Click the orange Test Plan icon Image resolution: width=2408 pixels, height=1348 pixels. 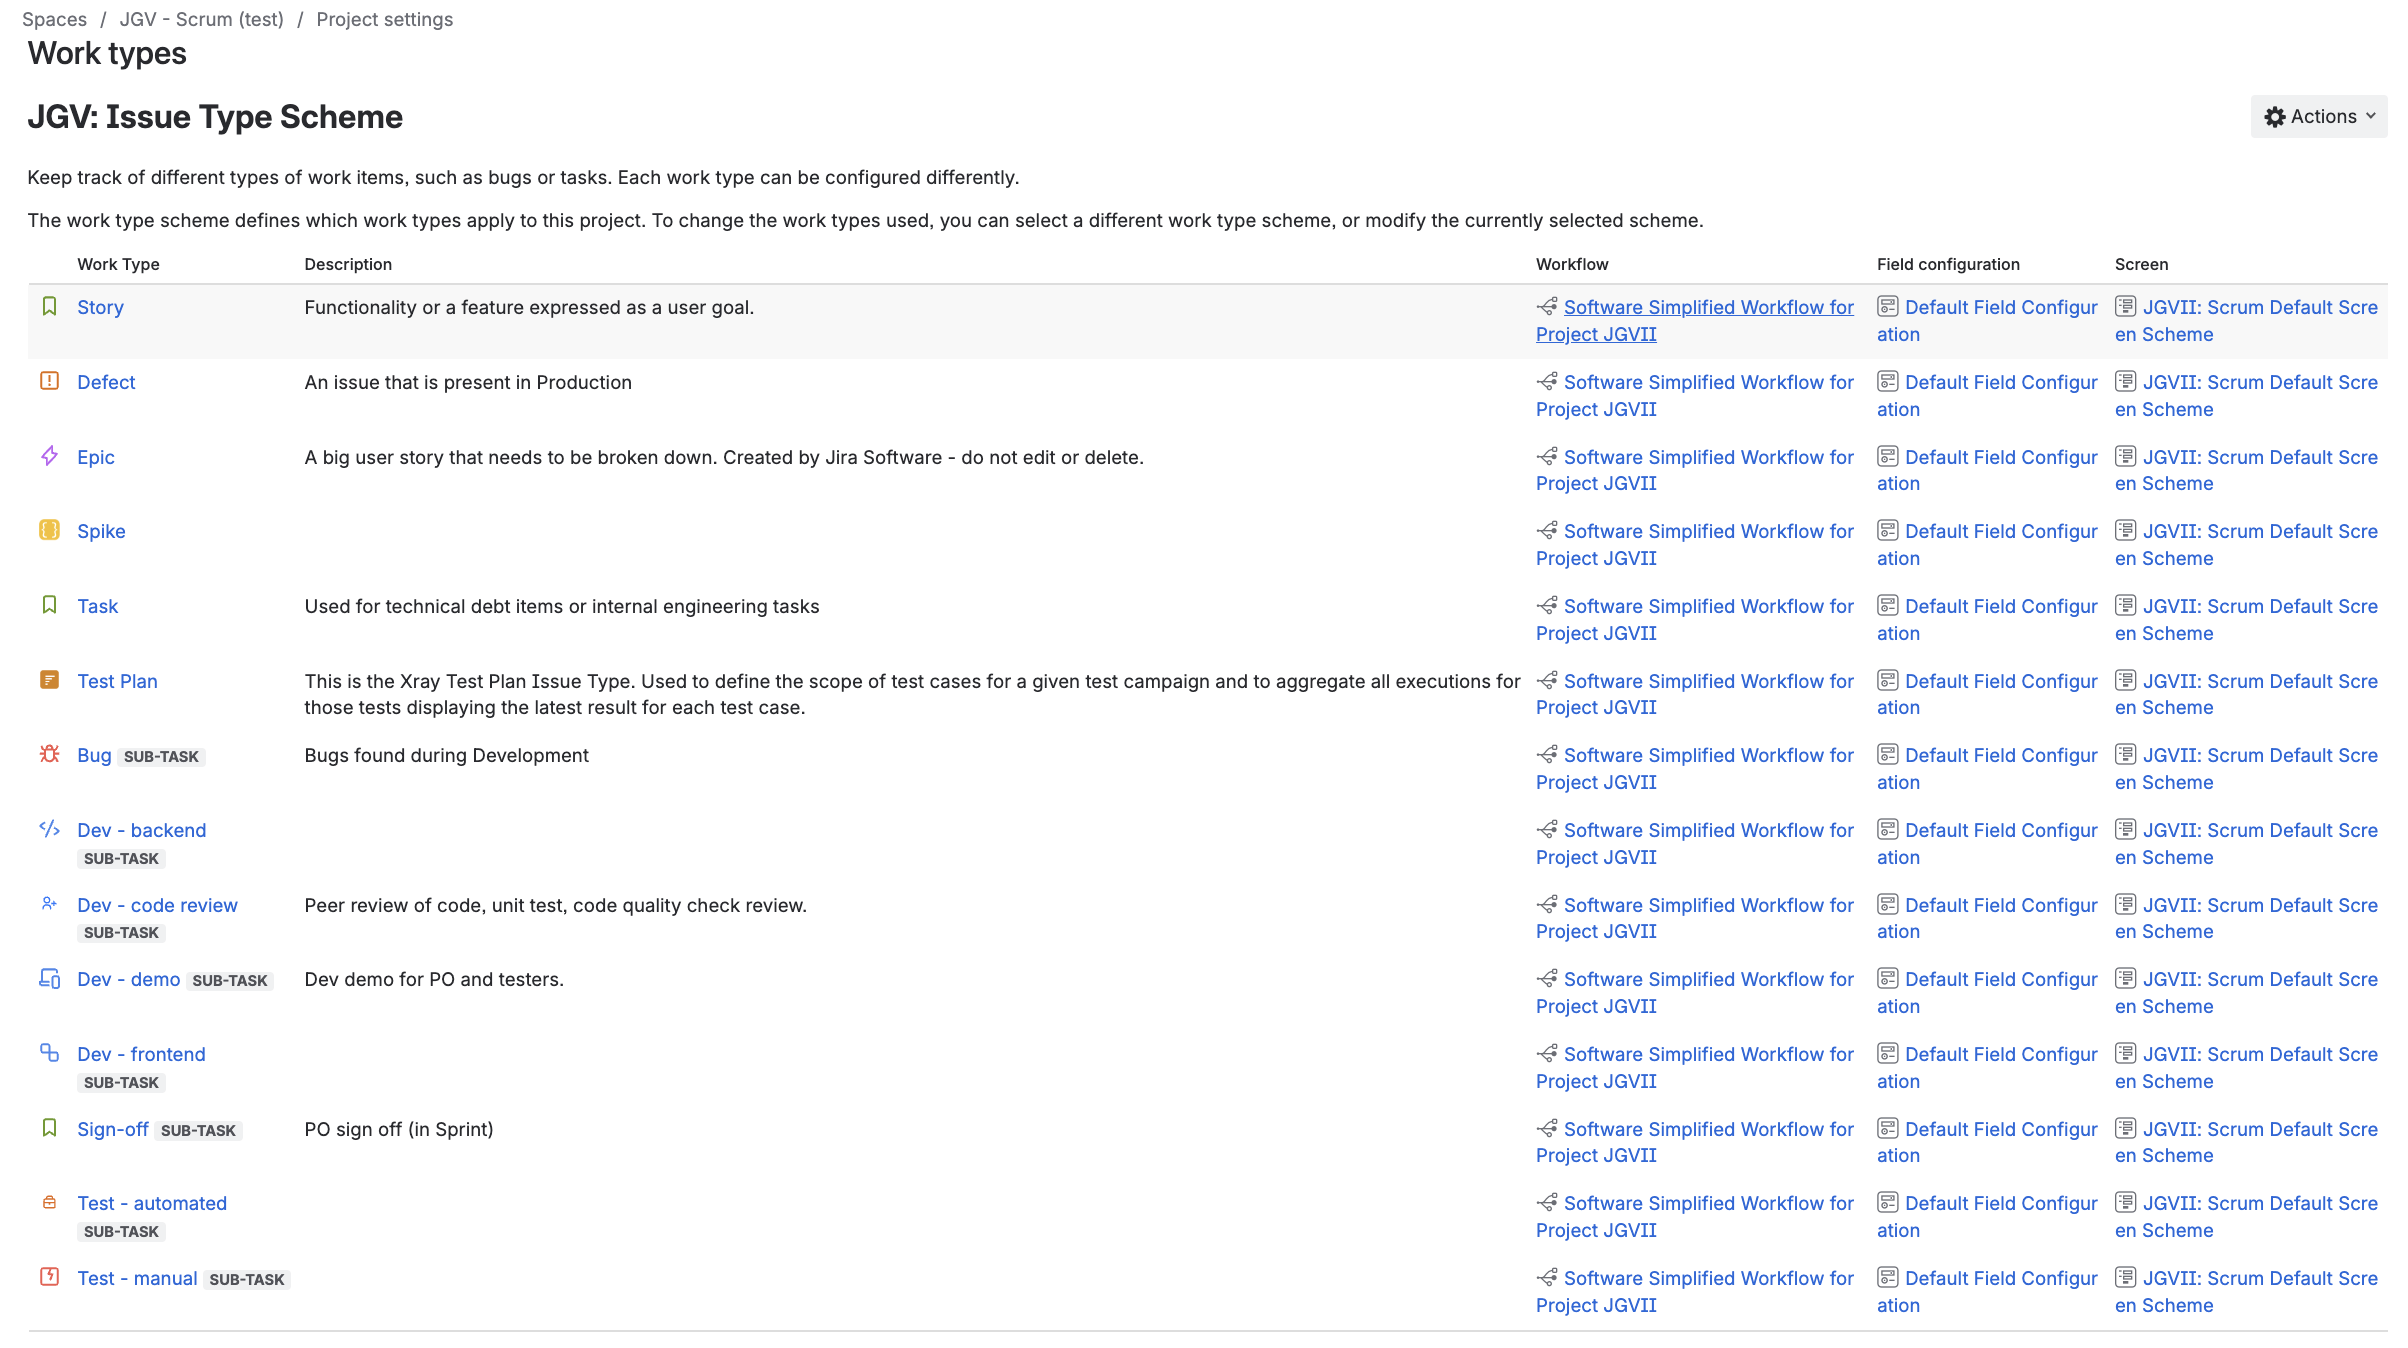pyautogui.click(x=49, y=680)
